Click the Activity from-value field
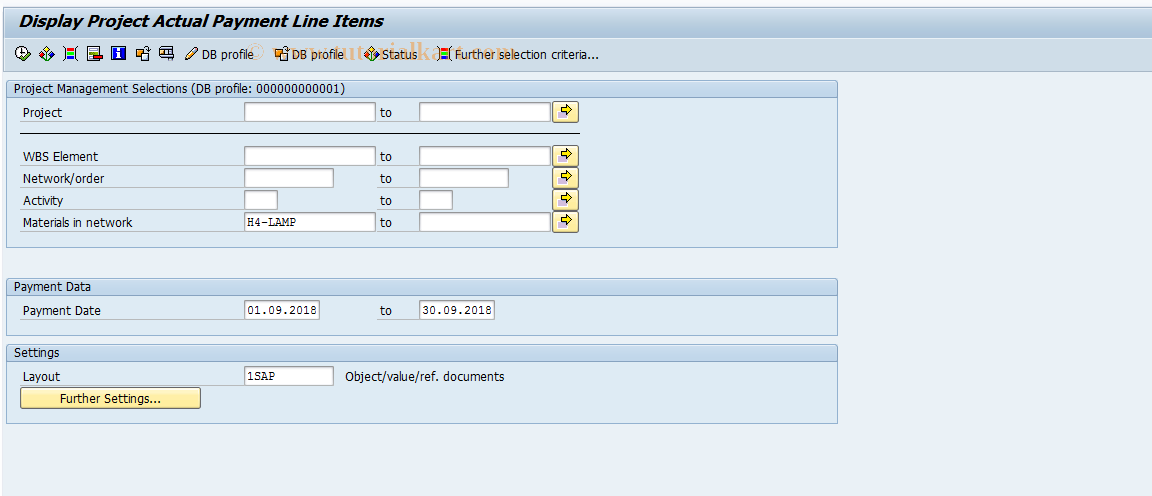 [261, 201]
